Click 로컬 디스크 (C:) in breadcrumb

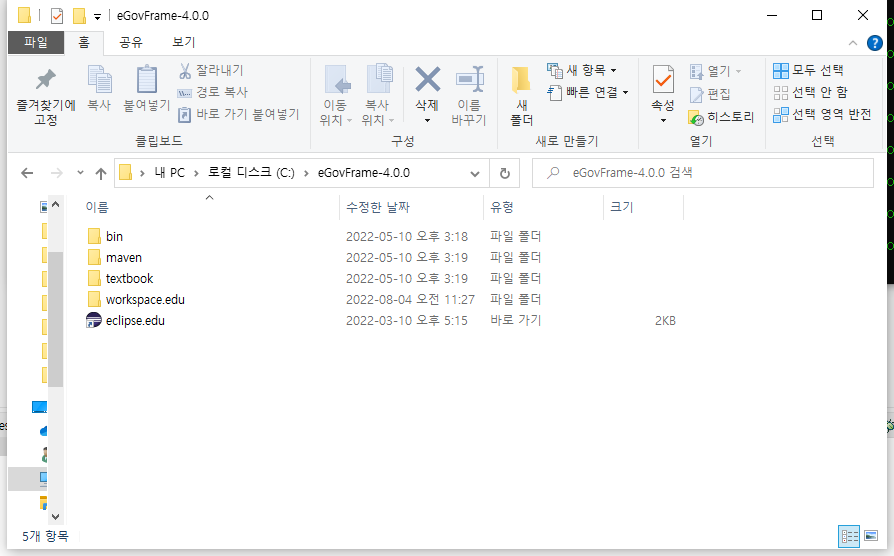coord(251,173)
